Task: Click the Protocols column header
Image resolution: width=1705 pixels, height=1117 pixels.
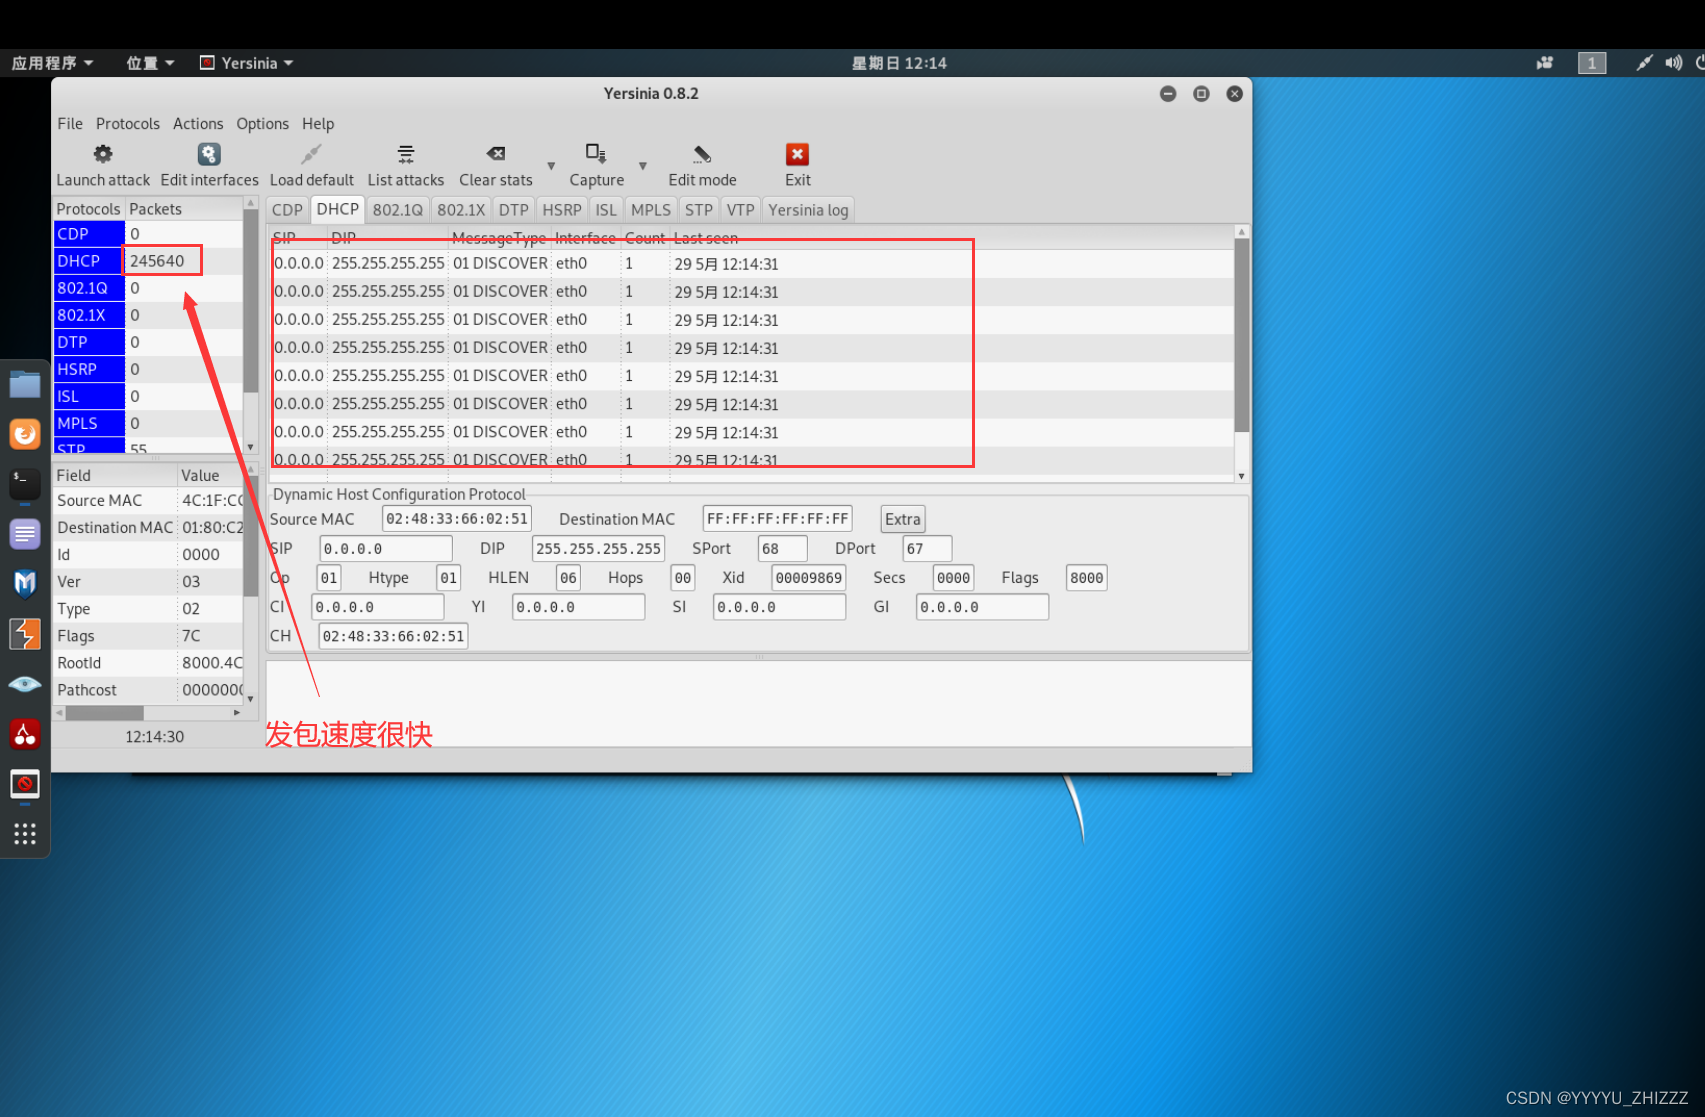Action: point(88,209)
